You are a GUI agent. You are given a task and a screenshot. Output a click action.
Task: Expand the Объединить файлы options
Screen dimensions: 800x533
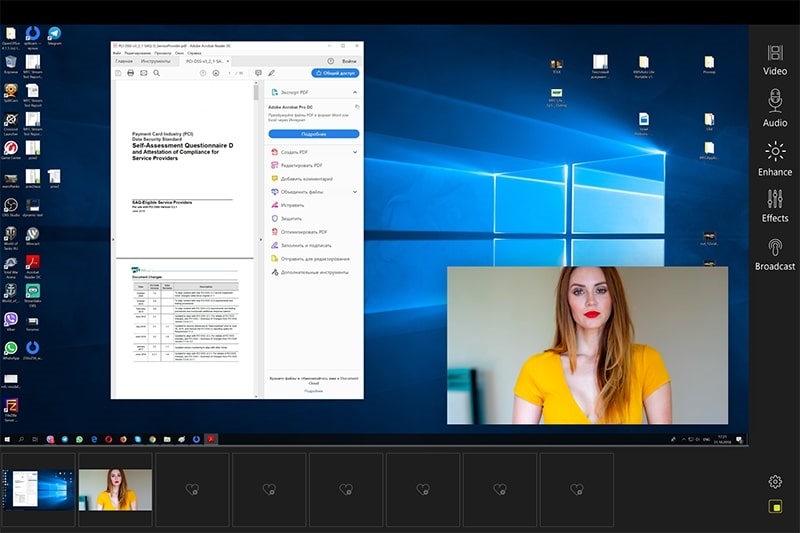355,191
